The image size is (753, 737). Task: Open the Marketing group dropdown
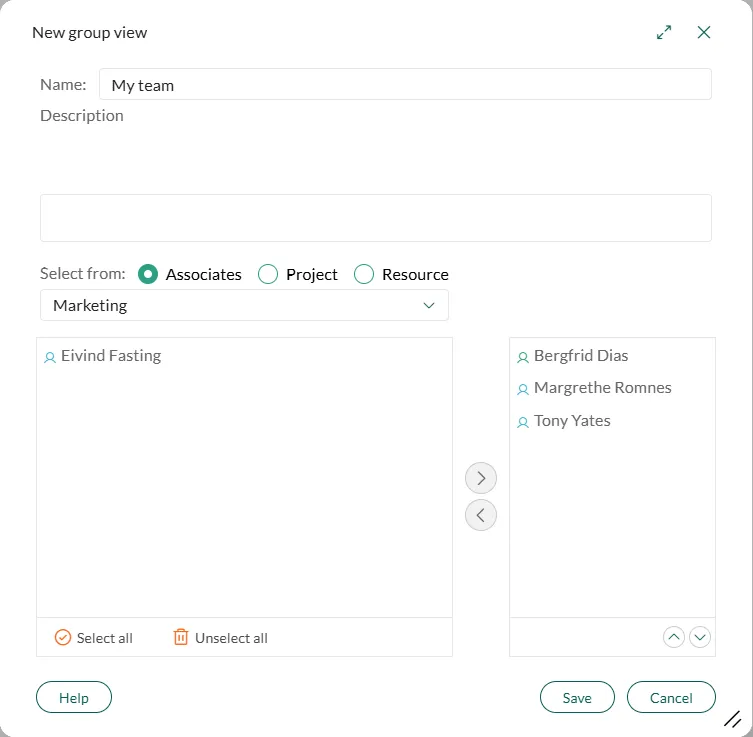tap(244, 305)
